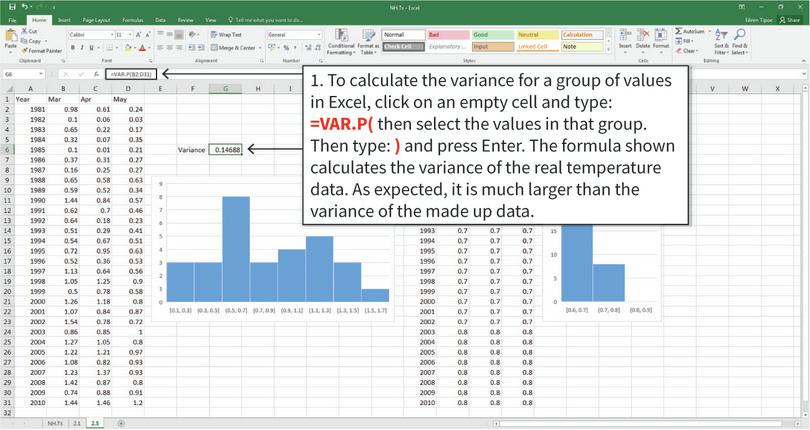This screenshot has width=810, height=430.
Task: Open the General number format dropdown
Action: [319, 35]
